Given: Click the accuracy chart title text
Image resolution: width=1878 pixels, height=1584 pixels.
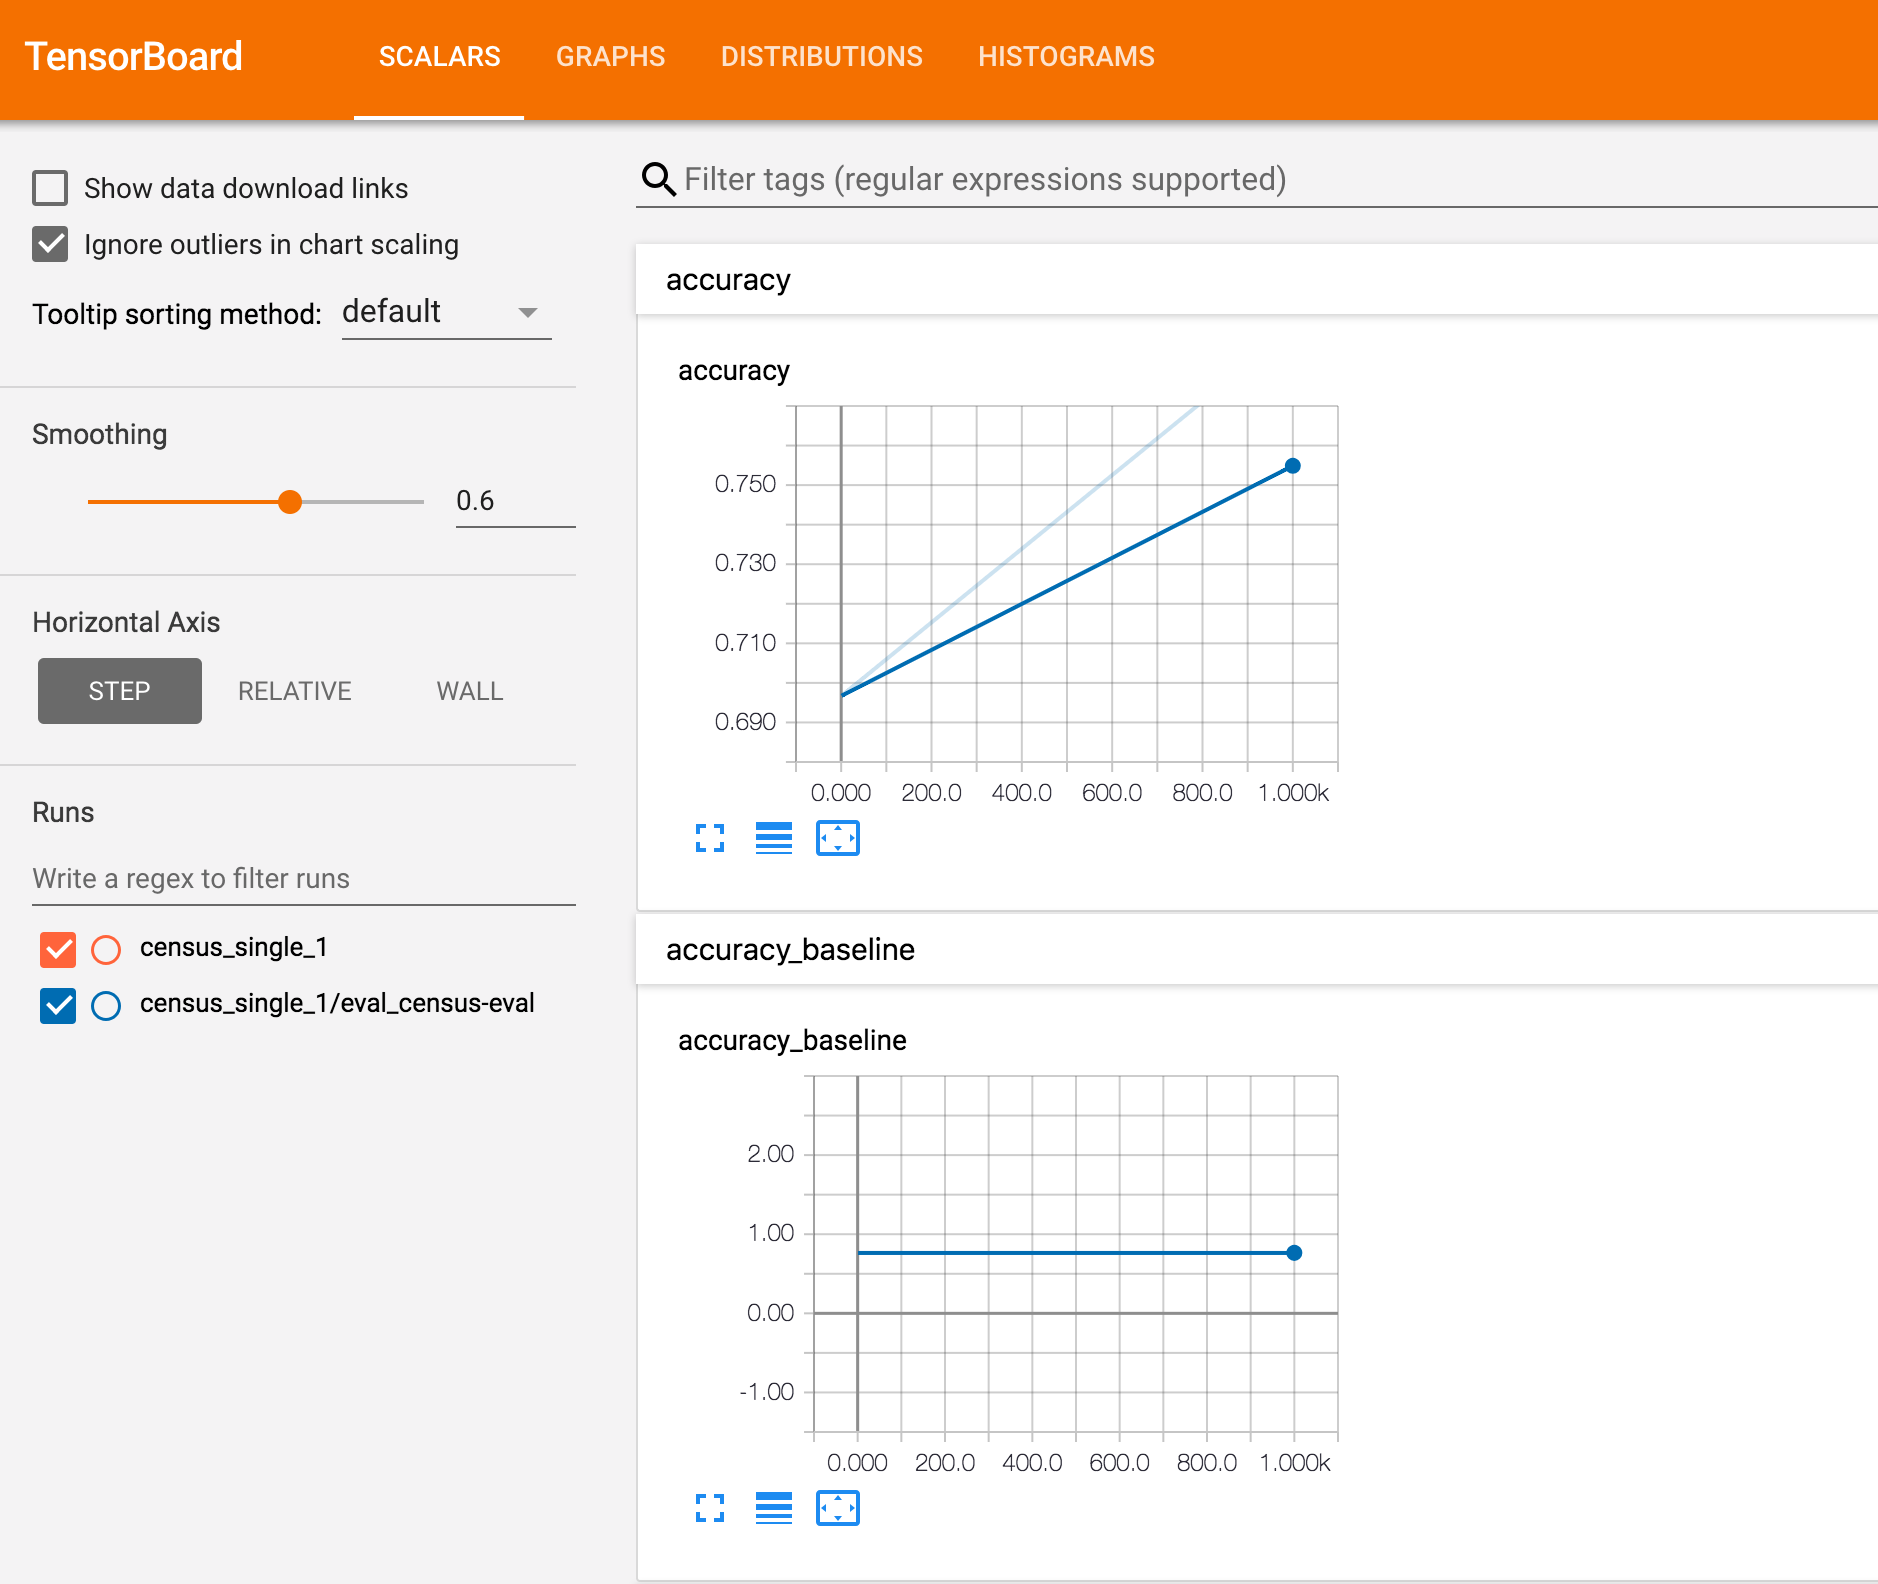Looking at the screenshot, I should 734,371.
